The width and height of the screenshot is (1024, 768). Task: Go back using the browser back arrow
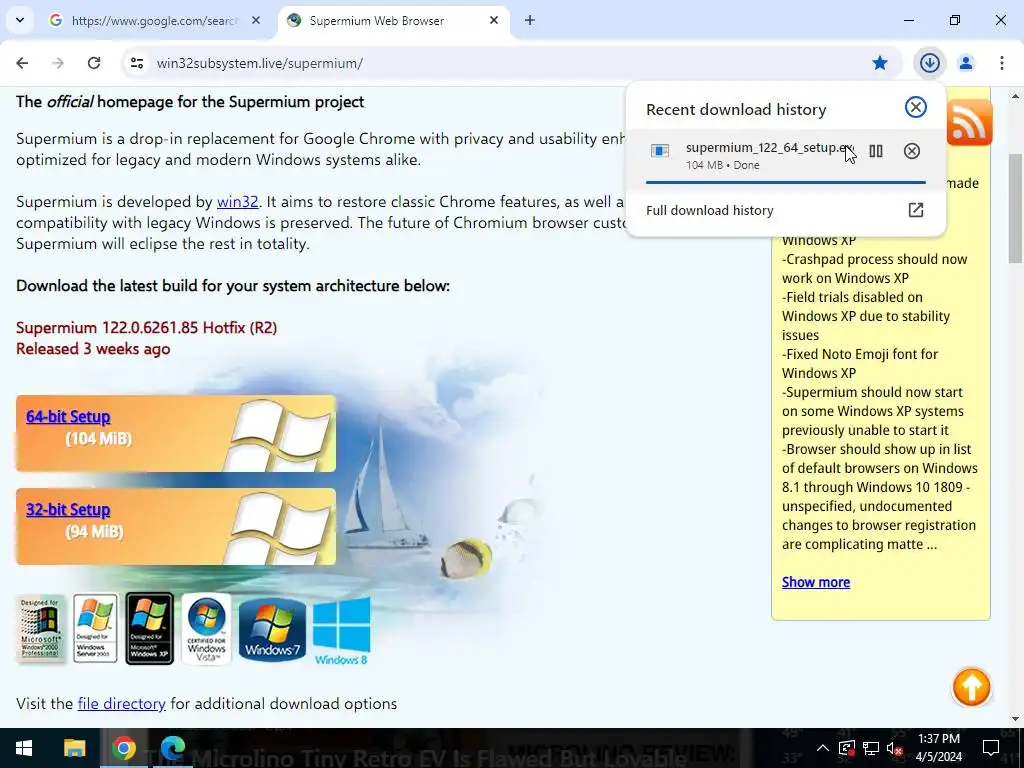point(22,63)
